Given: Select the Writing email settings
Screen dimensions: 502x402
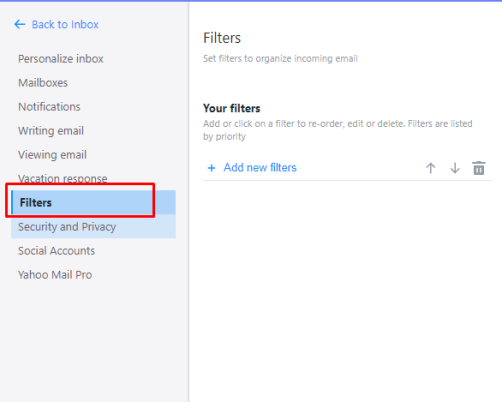Looking at the screenshot, I should click(x=51, y=131).
